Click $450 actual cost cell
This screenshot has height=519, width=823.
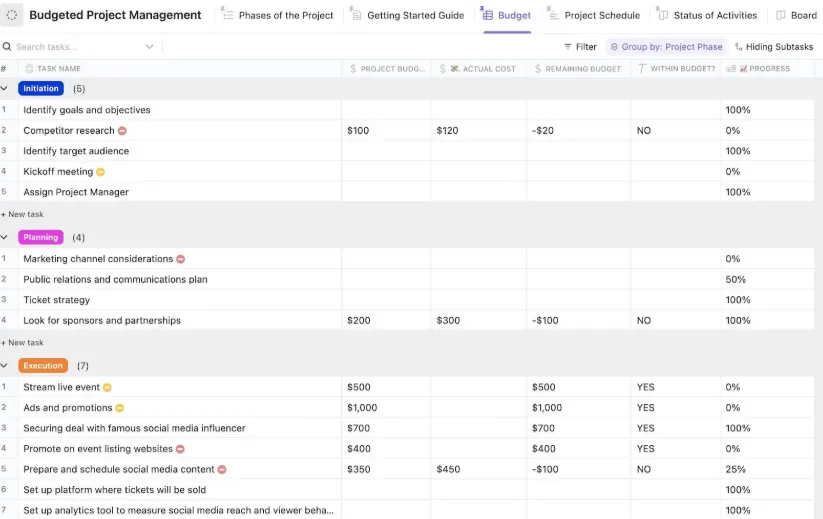pyautogui.click(x=448, y=470)
